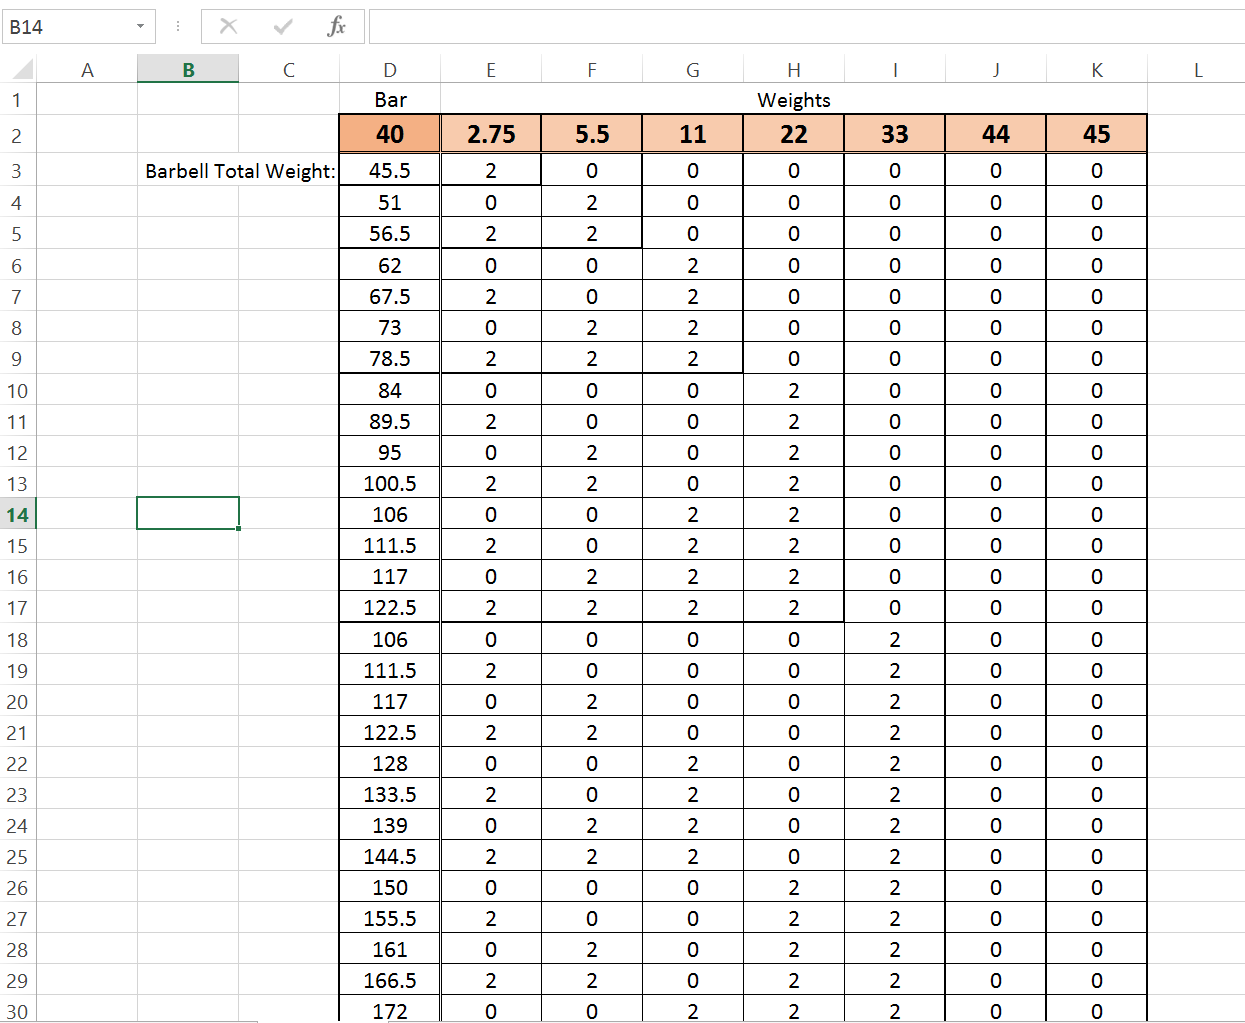Click the Cancel X formula icon
Viewport: 1245px width, 1023px height.
pyautogui.click(x=228, y=27)
